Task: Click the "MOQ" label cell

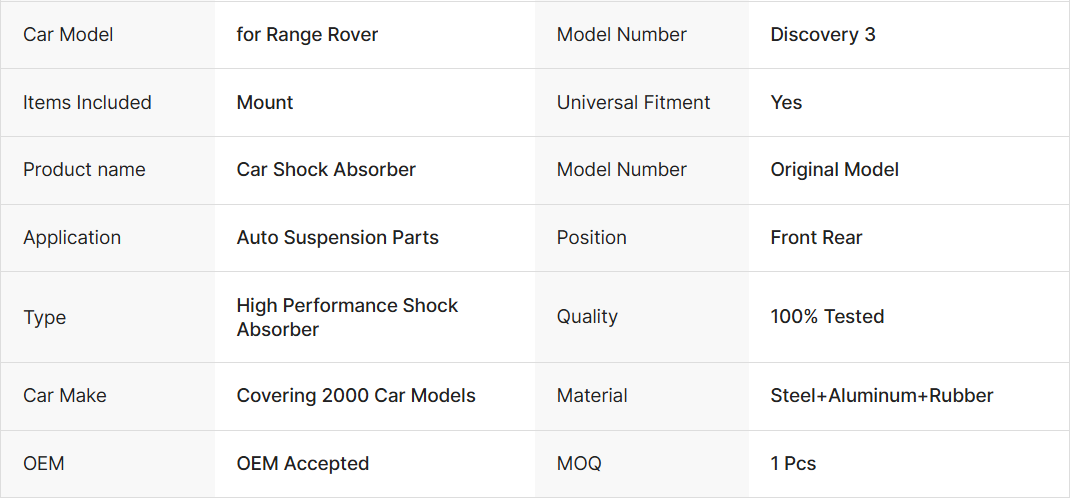Action: point(579,464)
